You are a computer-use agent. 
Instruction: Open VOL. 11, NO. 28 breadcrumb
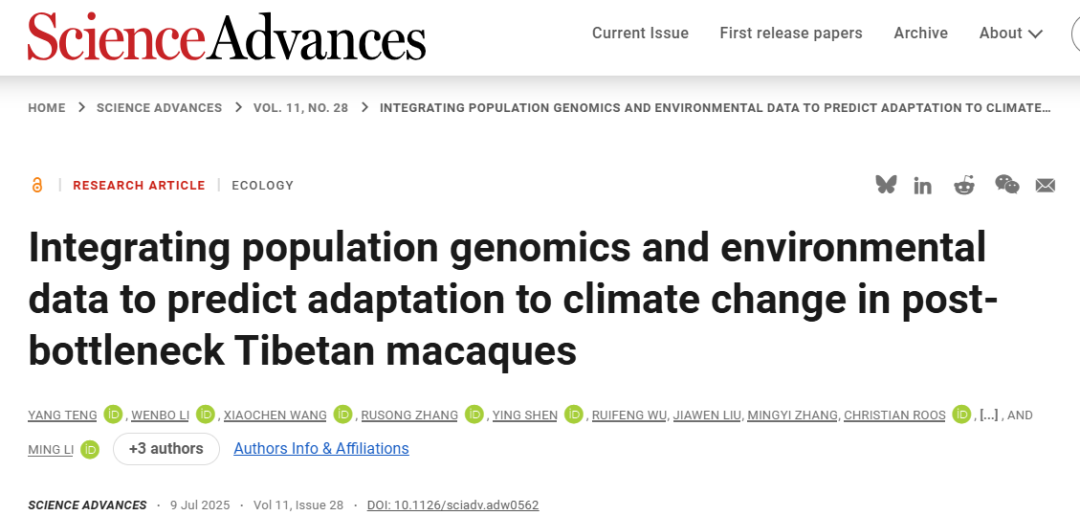pyautogui.click(x=301, y=107)
